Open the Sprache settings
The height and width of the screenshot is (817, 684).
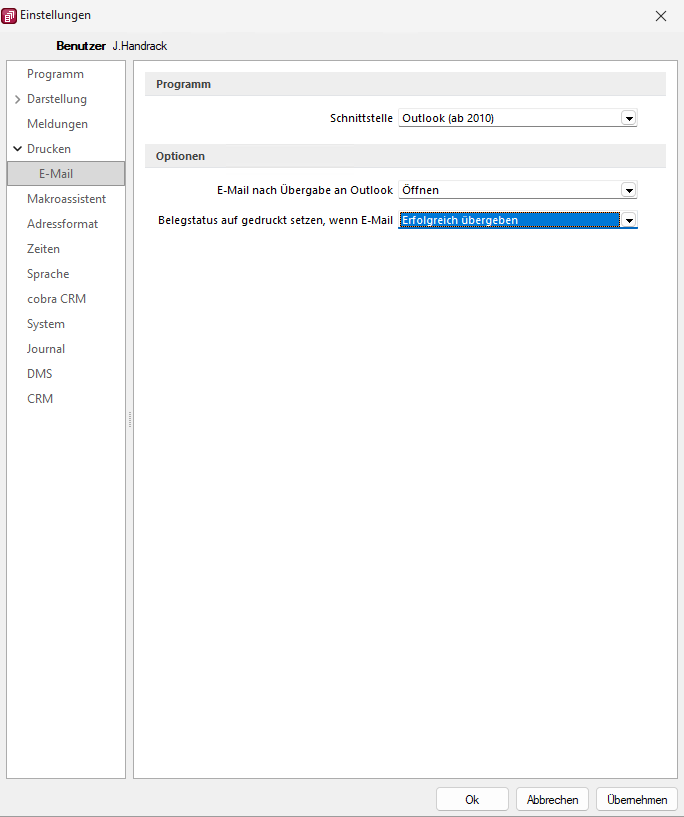click(x=48, y=274)
